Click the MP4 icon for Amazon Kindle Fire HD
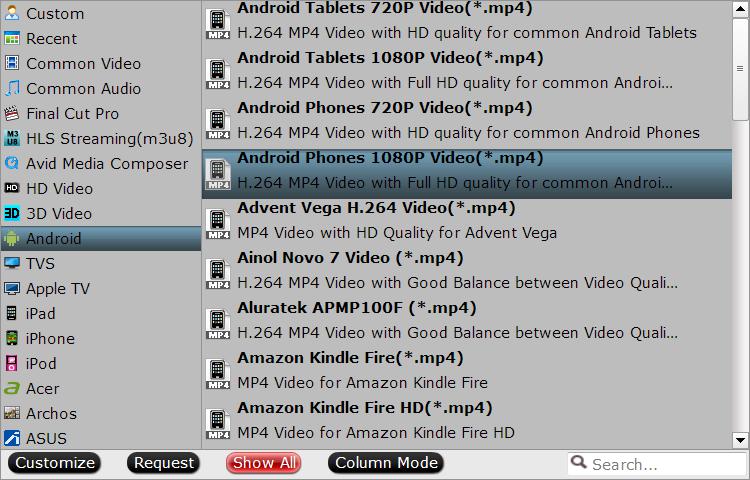750x480 pixels. pyautogui.click(x=218, y=423)
